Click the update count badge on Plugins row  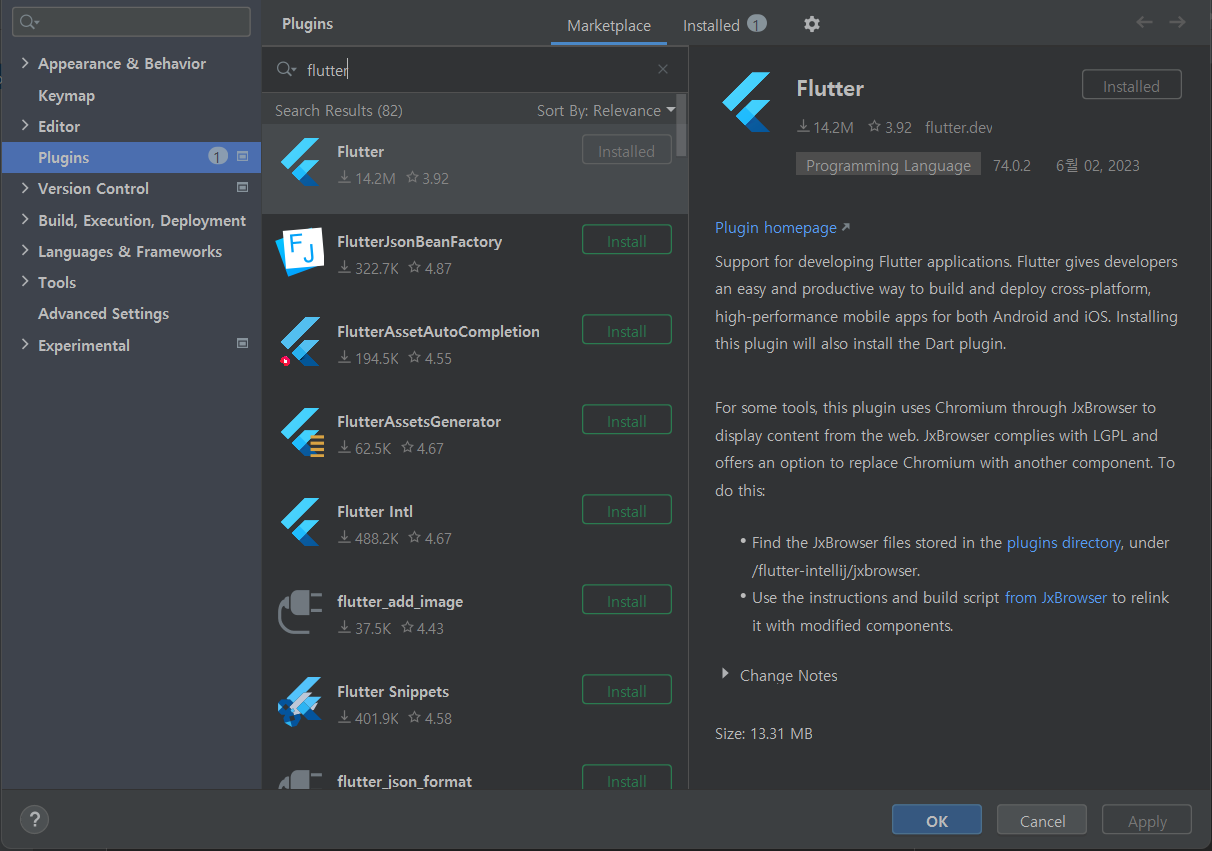tap(218, 156)
